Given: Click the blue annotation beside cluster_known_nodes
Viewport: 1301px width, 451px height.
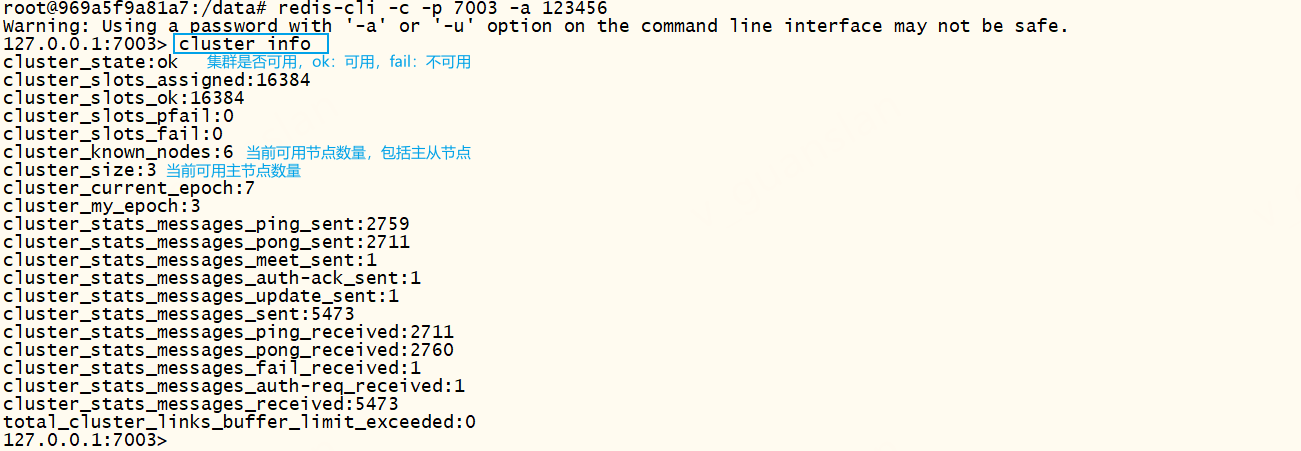Looking at the screenshot, I should (358, 153).
